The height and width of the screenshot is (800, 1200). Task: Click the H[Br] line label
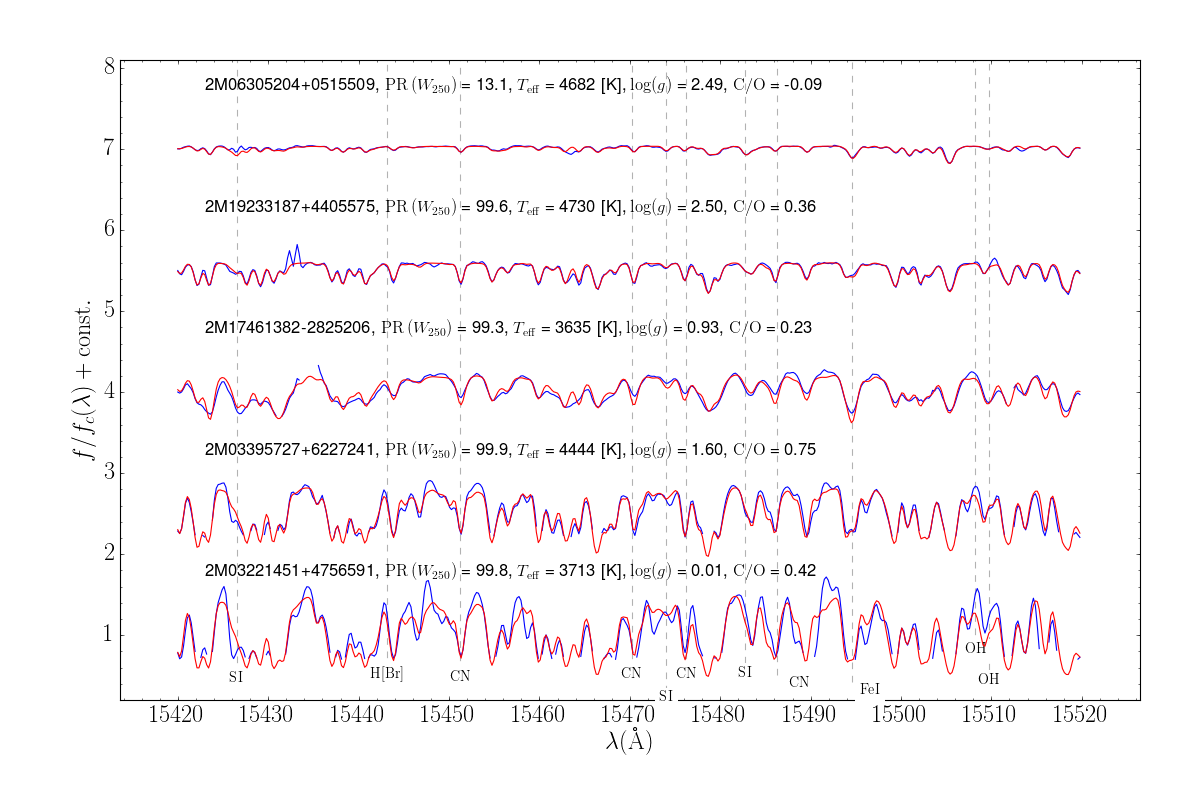pyautogui.click(x=387, y=673)
